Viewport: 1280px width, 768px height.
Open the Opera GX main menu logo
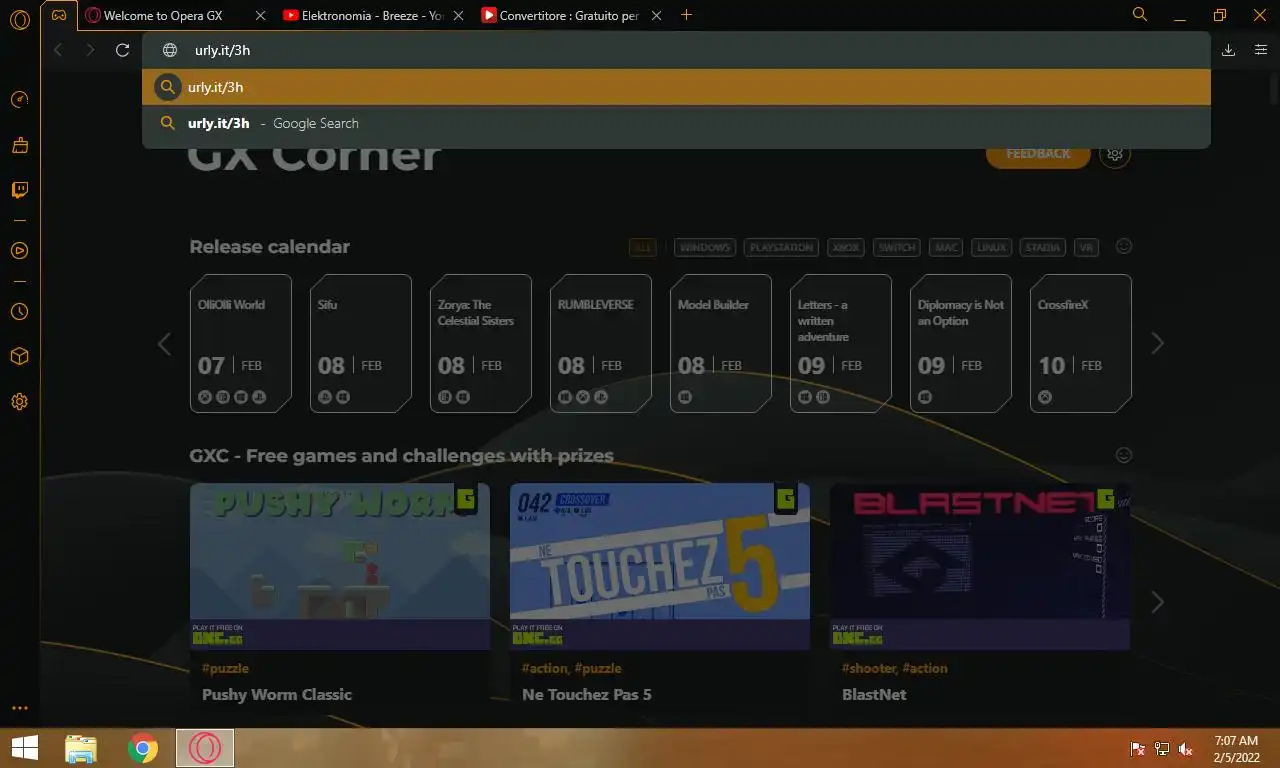pos(20,20)
